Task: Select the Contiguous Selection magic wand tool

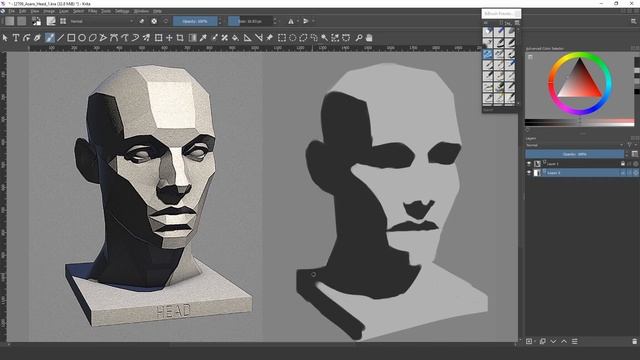Action: (x=324, y=38)
